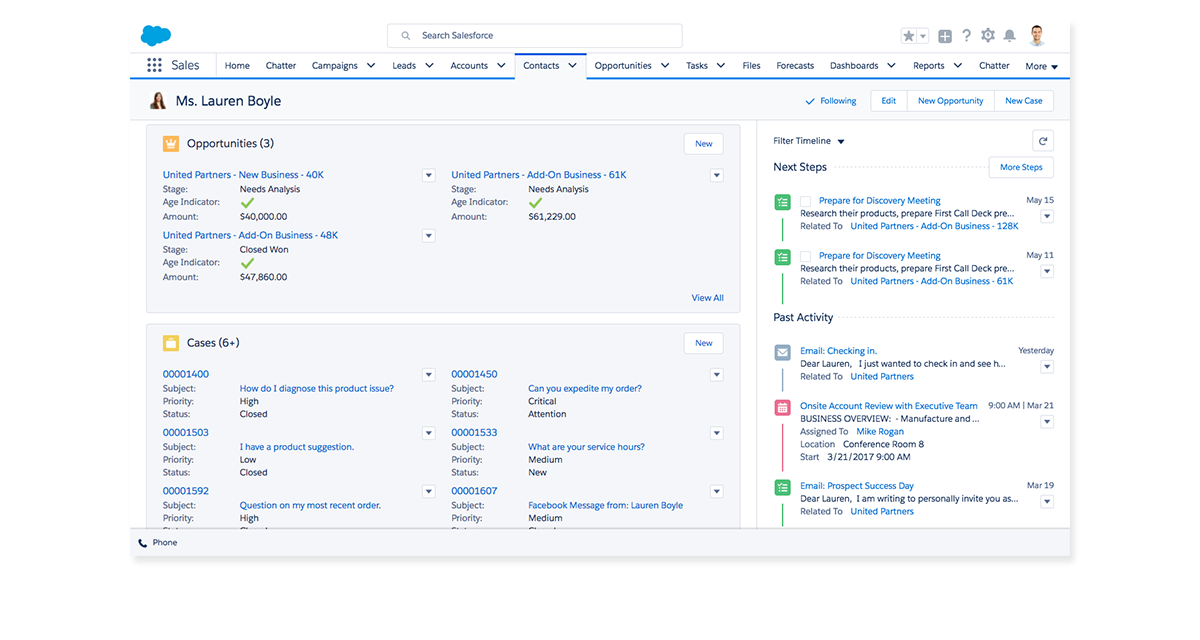Open View All opportunities link
Screen dimensions: 1200x640
coord(707,298)
